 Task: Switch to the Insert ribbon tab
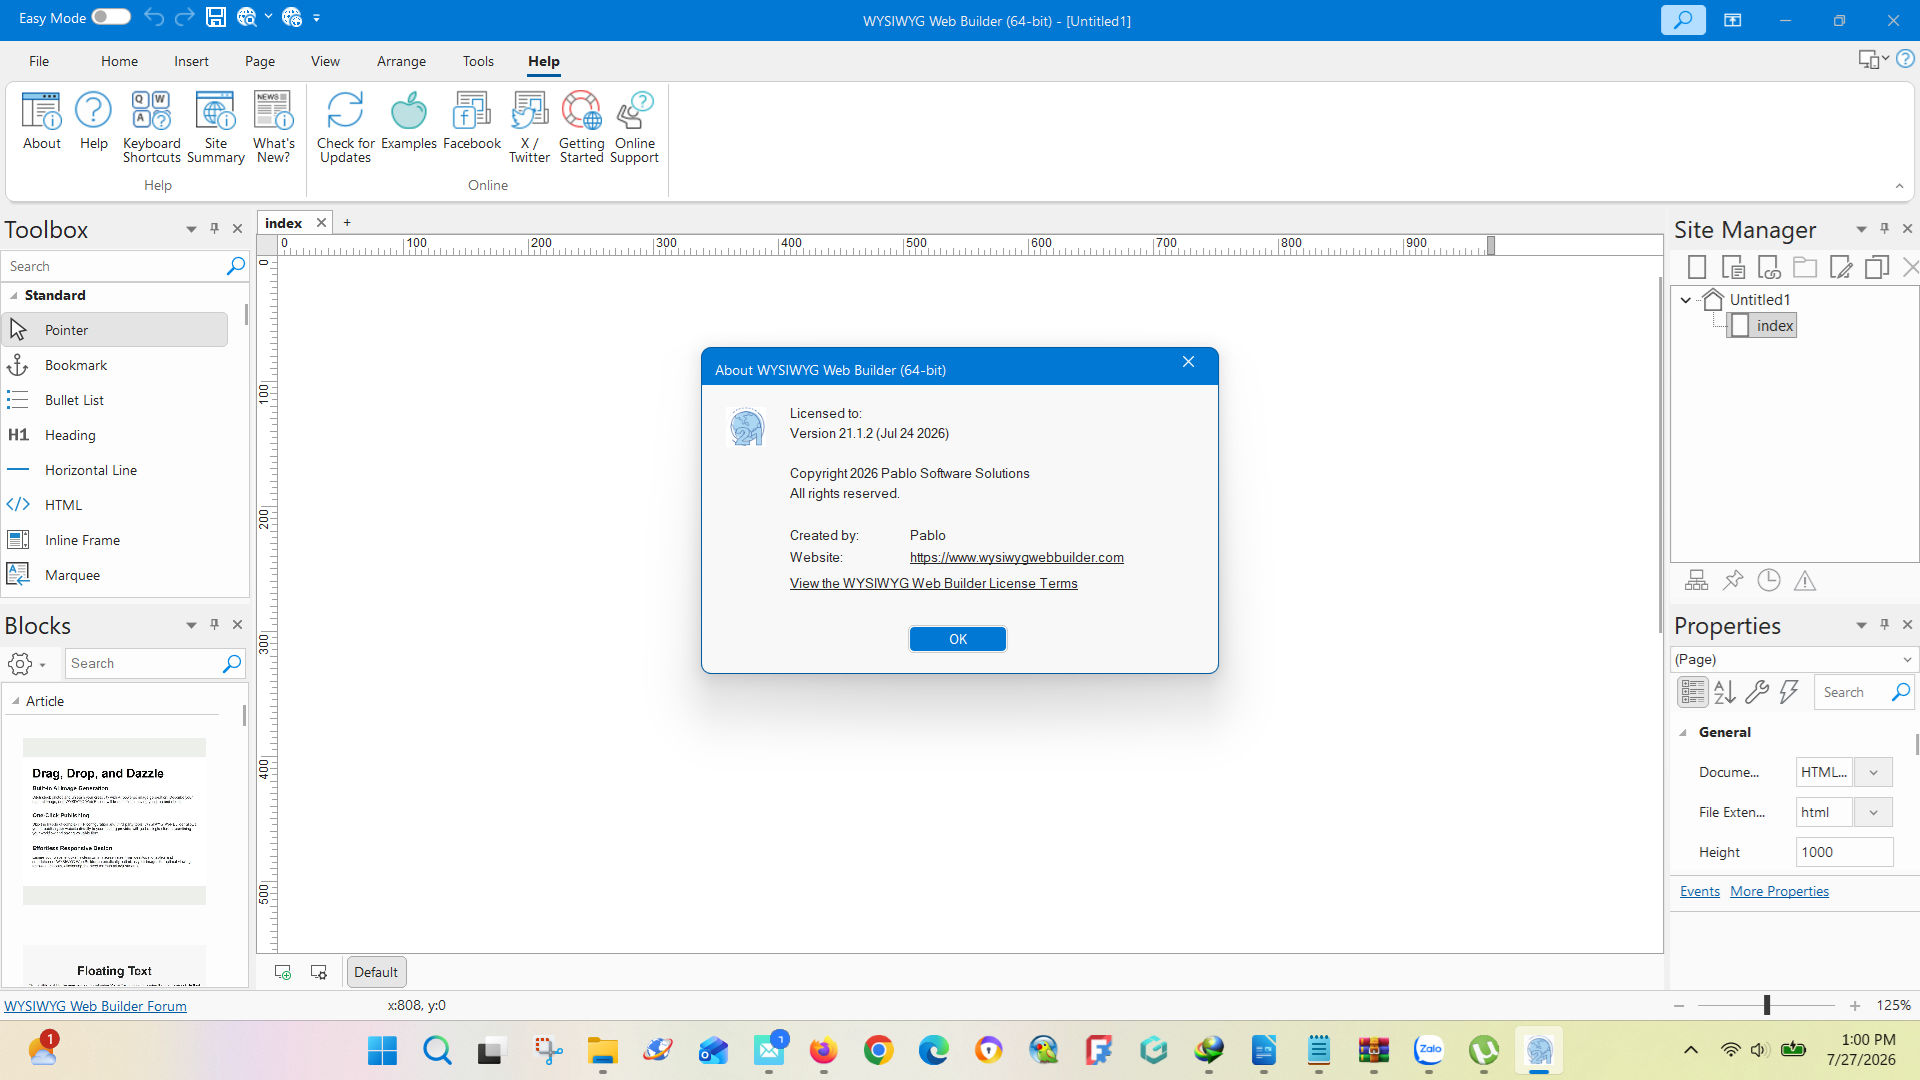[191, 61]
